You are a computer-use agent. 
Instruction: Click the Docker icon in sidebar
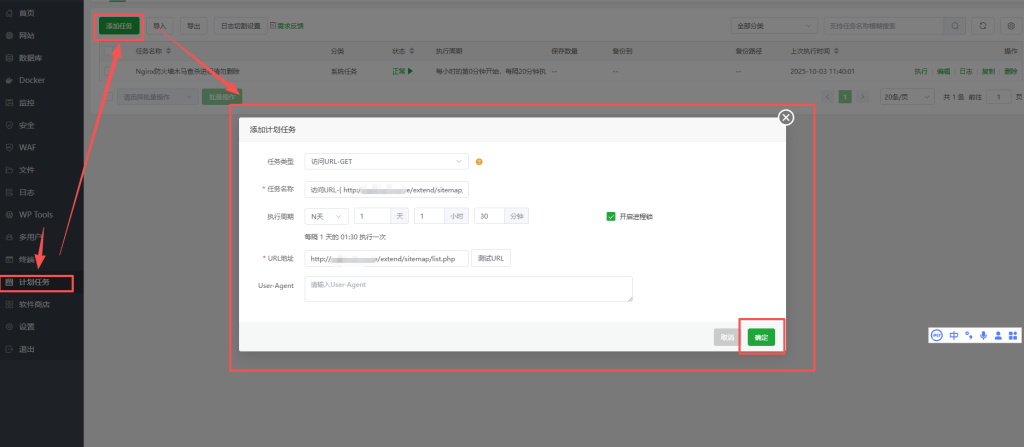[x=10, y=80]
